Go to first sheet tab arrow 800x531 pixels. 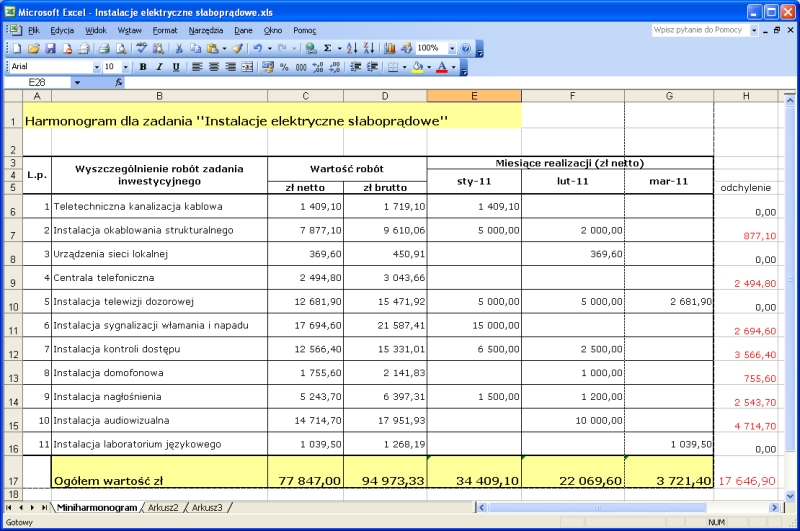[x=9, y=508]
